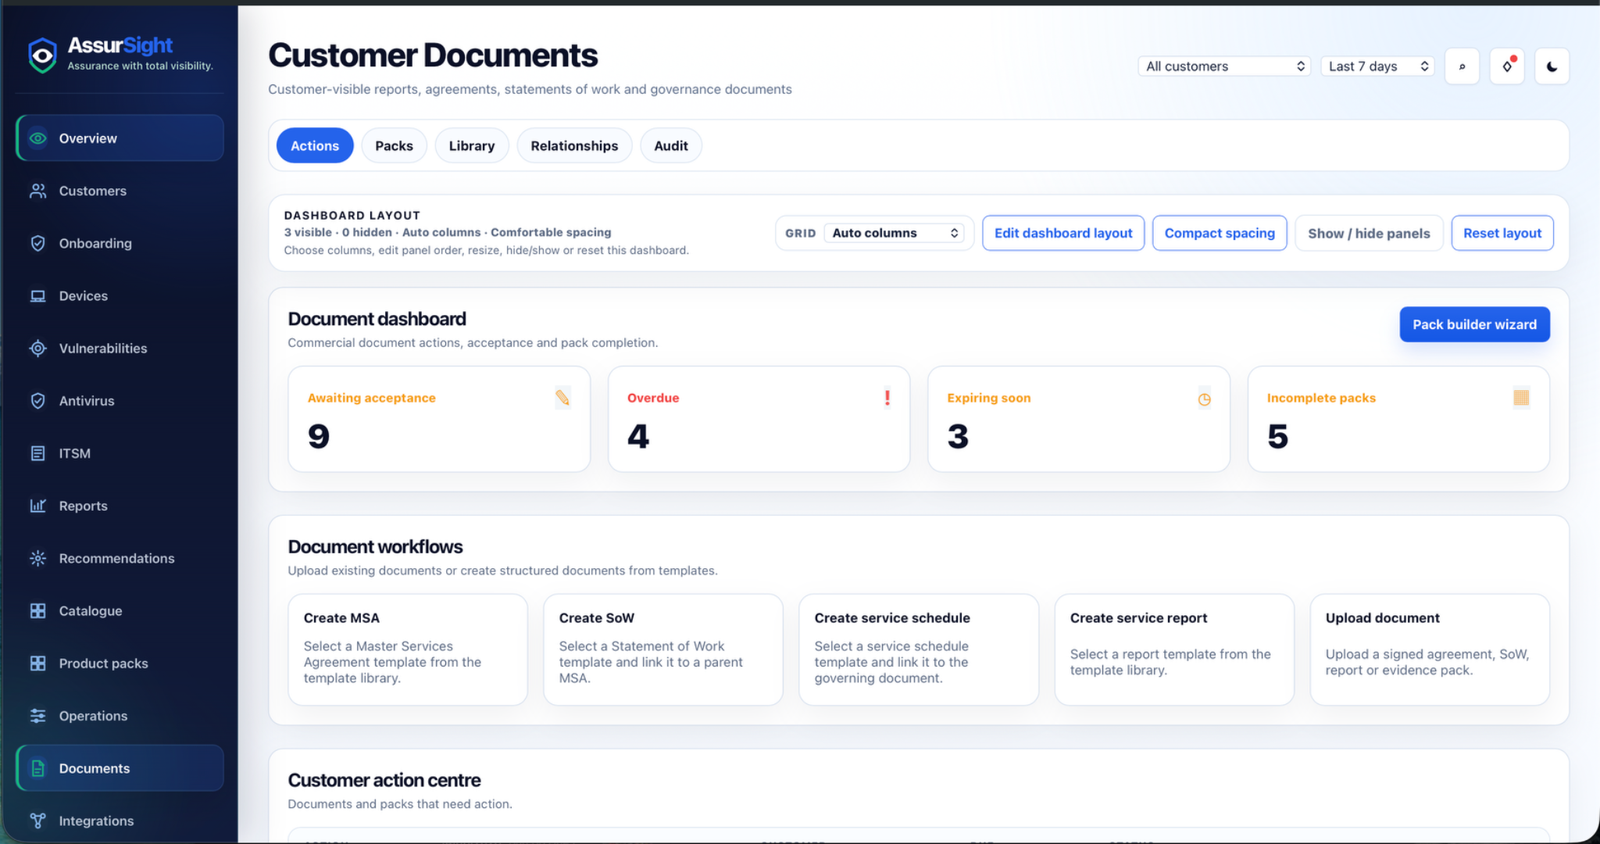The image size is (1600, 844).
Task: Click Show / hide panels button
Action: tap(1369, 233)
